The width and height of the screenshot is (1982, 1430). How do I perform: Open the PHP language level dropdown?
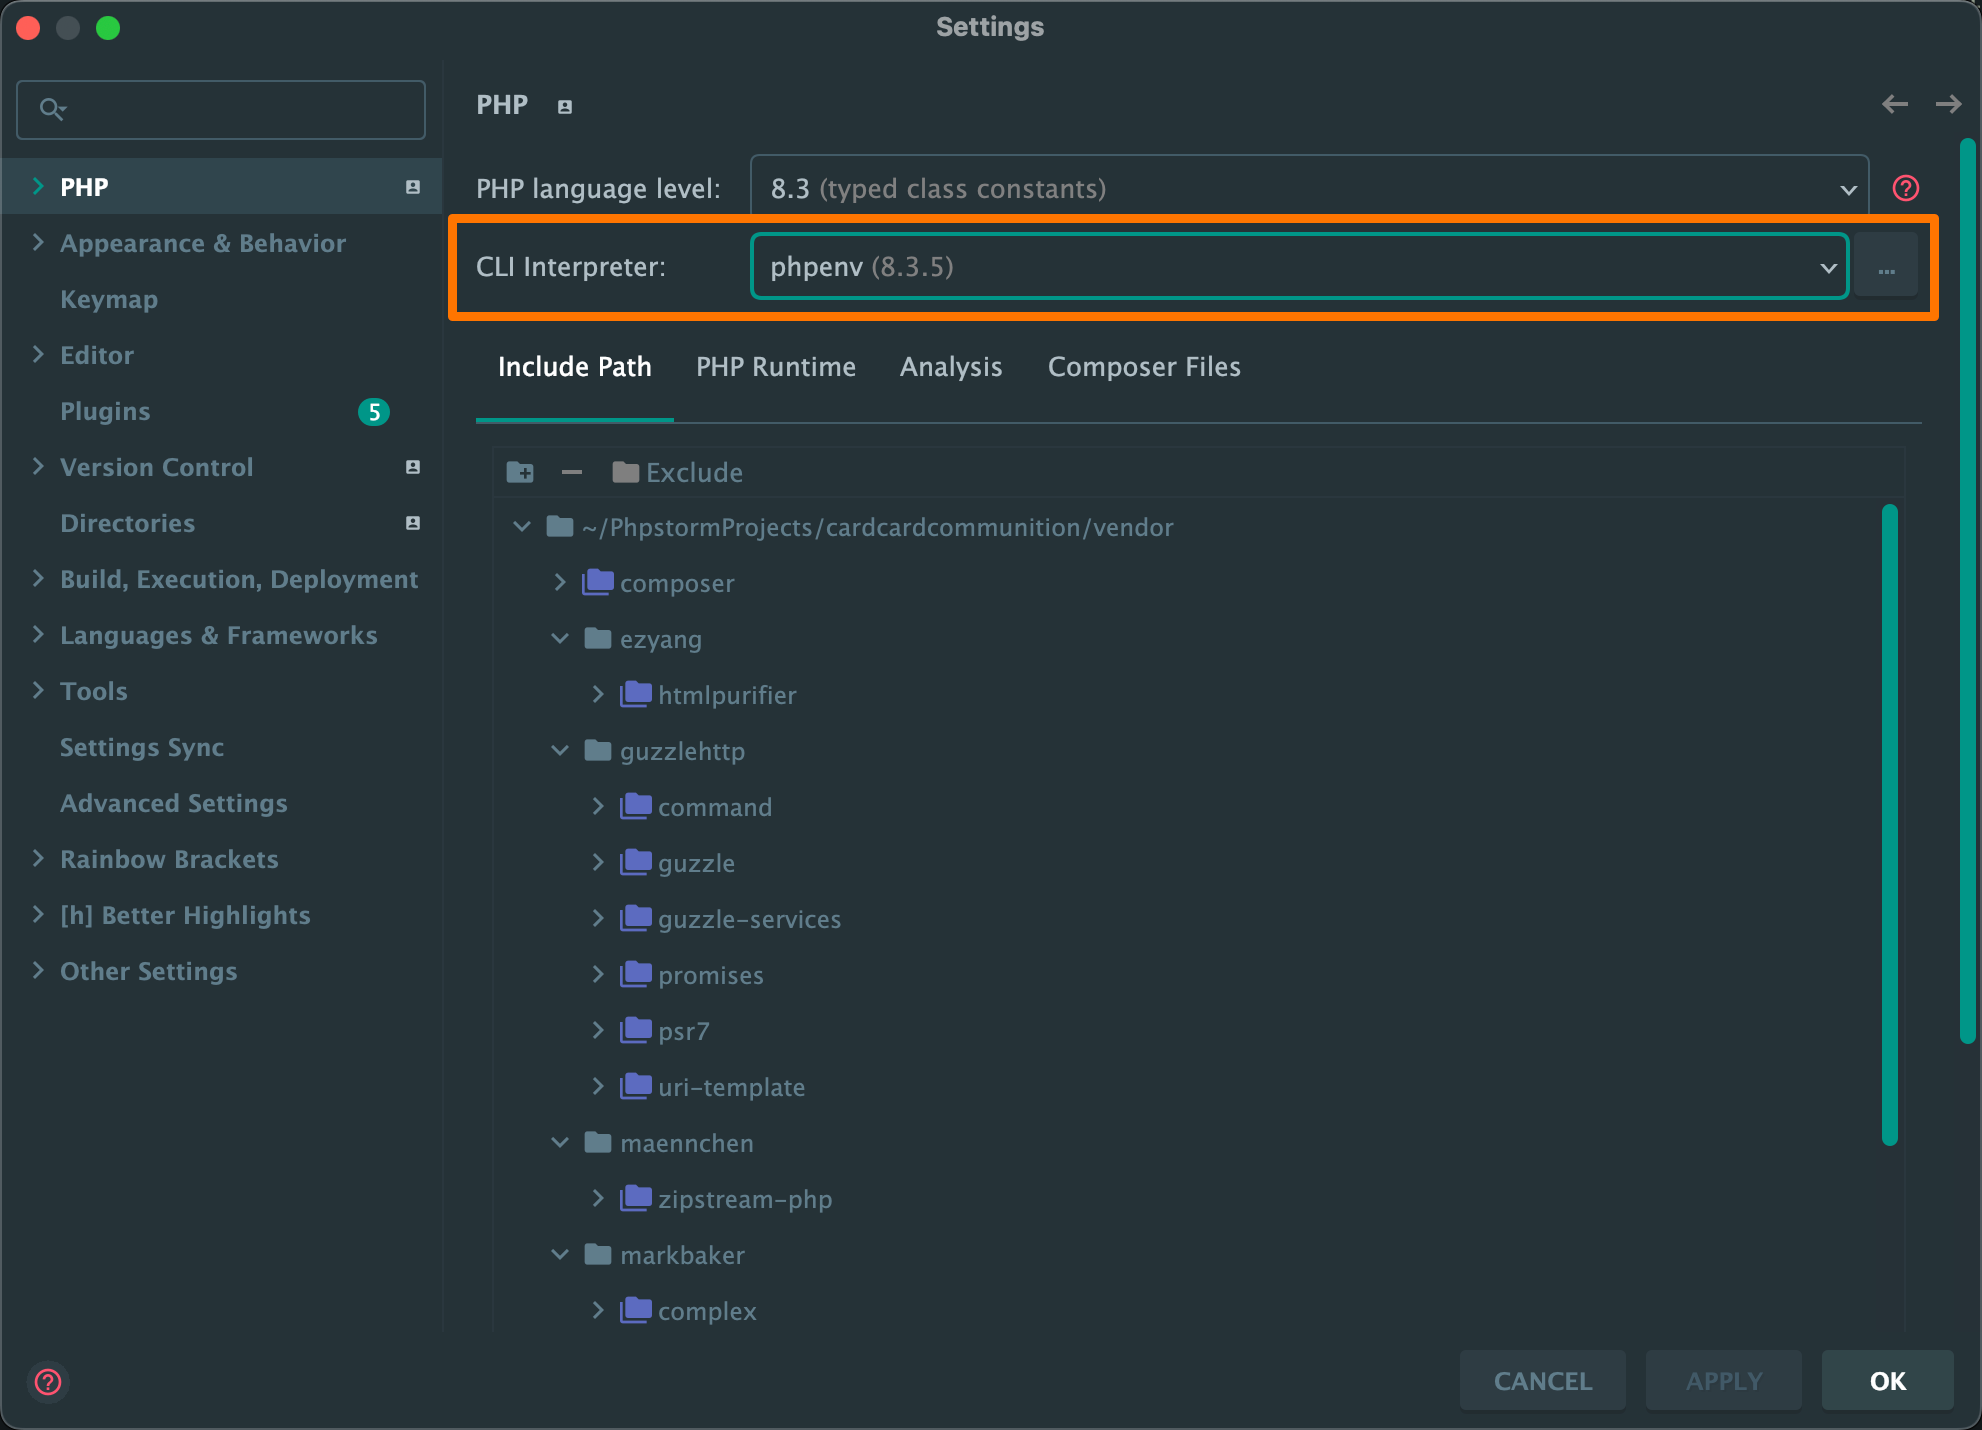(1308, 188)
